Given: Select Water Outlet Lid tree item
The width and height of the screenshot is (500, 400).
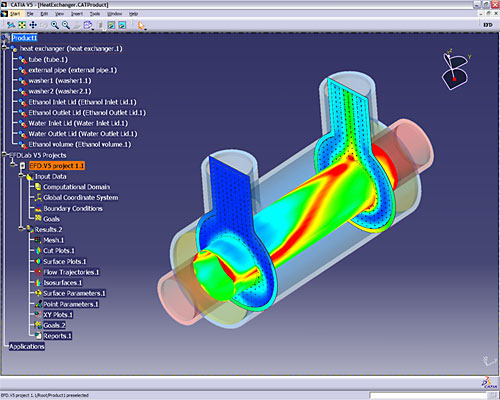Looking at the screenshot, I should click(83, 134).
